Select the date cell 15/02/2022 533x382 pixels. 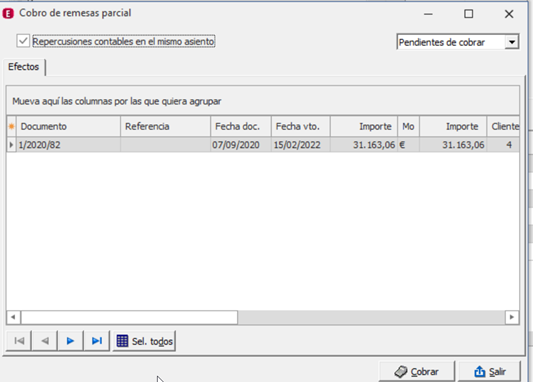300,145
